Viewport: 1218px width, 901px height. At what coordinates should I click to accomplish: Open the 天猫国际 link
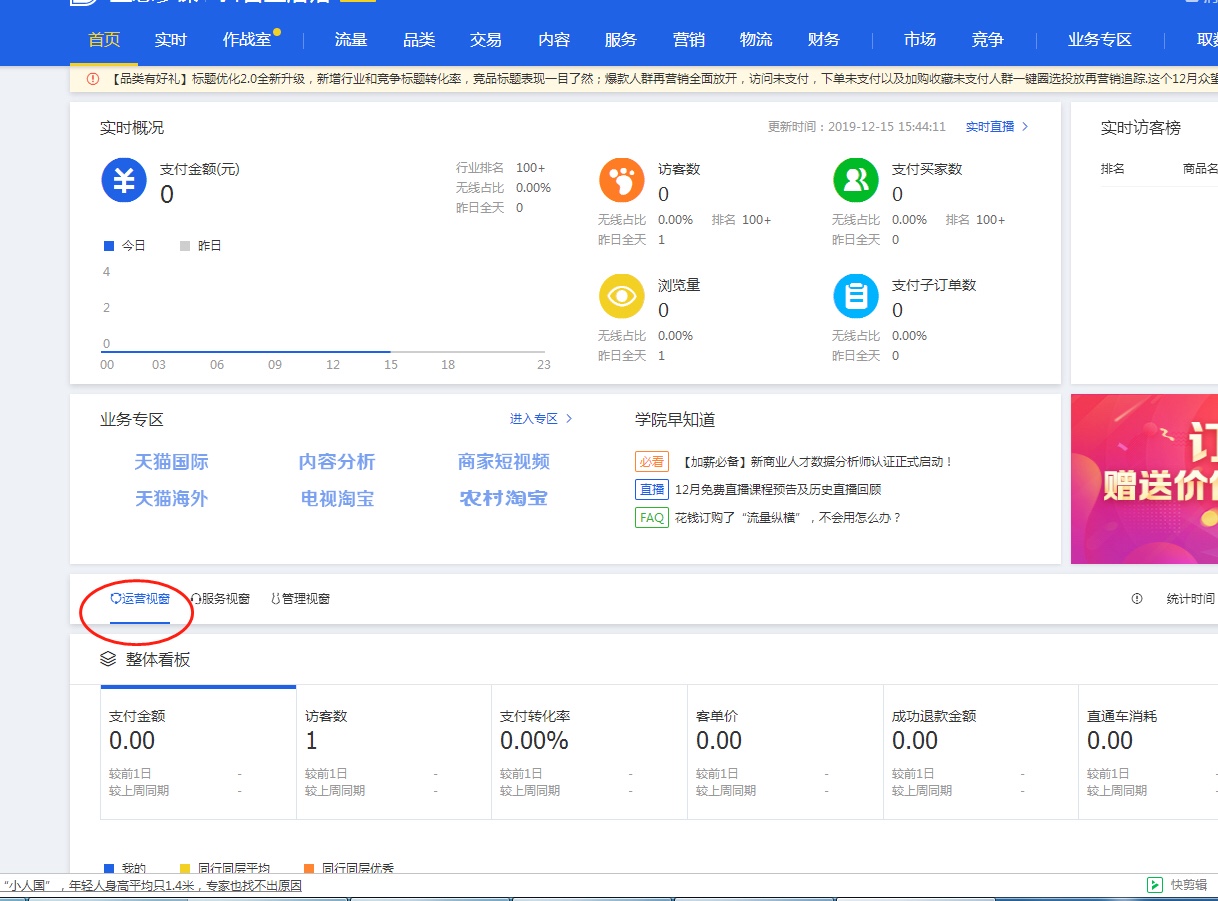pos(170,462)
